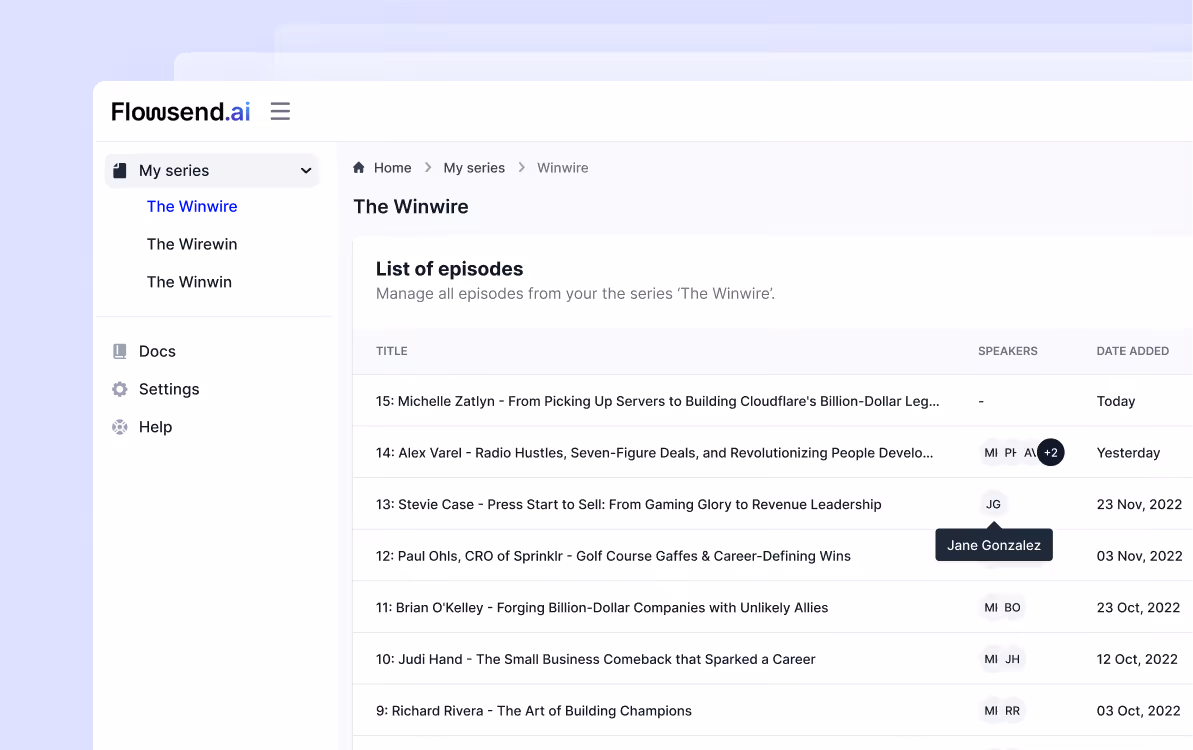This screenshot has width=1193, height=750.
Task: Click the List of episodes heading
Action: click(449, 269)
